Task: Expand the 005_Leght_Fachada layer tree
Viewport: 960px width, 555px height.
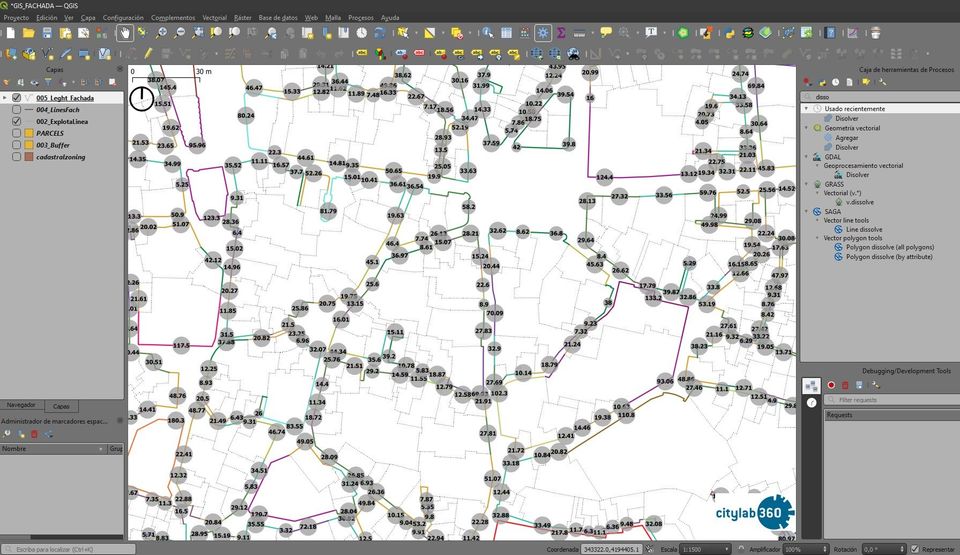Action: point(5,98)
